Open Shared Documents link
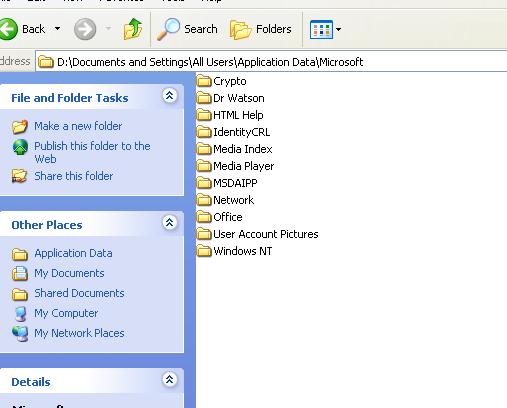The image size is (507, 408). pos(79,293)
